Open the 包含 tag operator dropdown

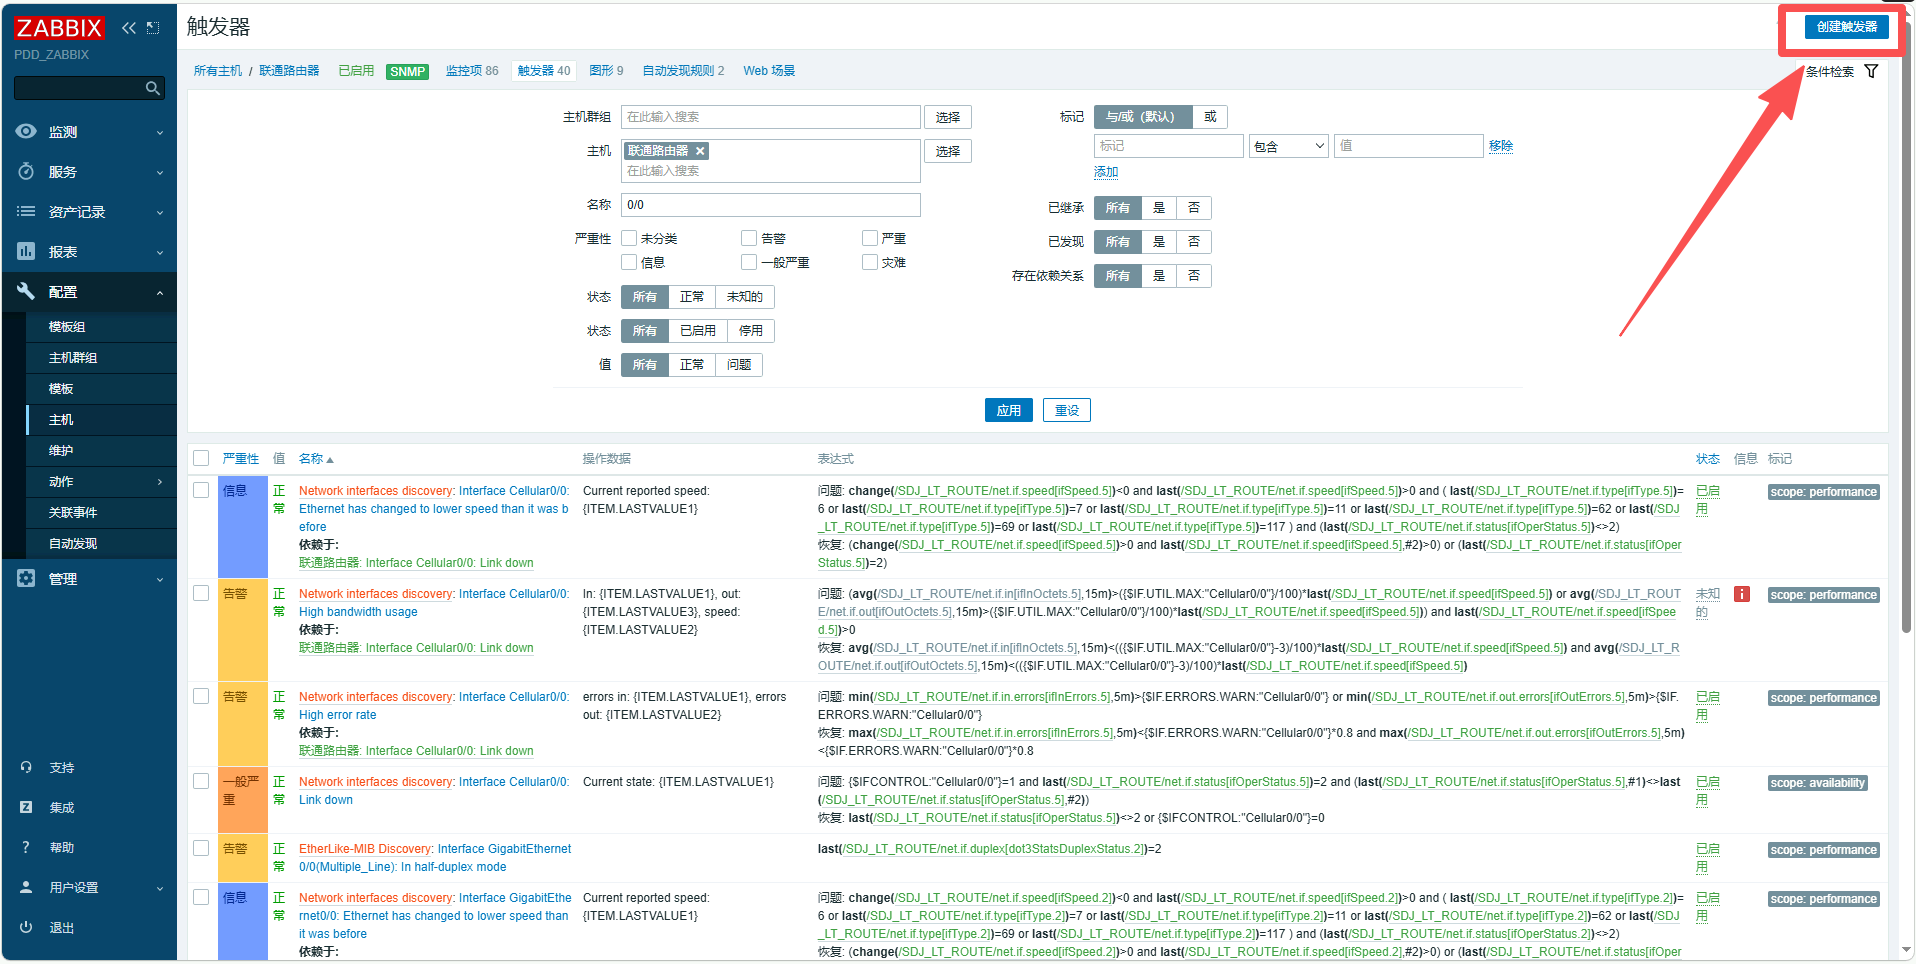tap(1288, 146)
